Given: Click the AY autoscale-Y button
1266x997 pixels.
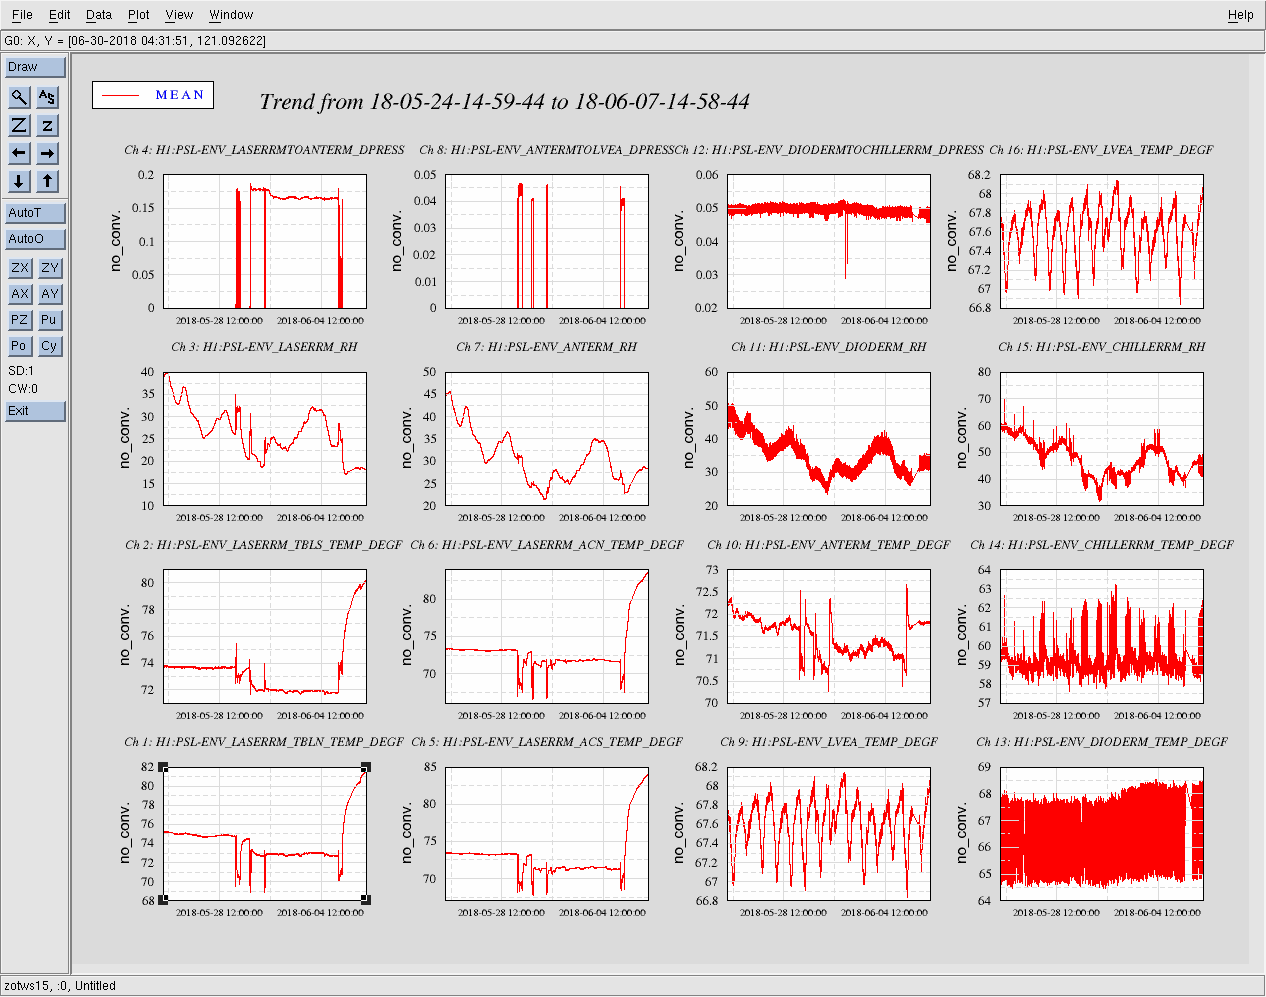Looking at the screenshot, I should pyautogui.click(x=50, y=294).
